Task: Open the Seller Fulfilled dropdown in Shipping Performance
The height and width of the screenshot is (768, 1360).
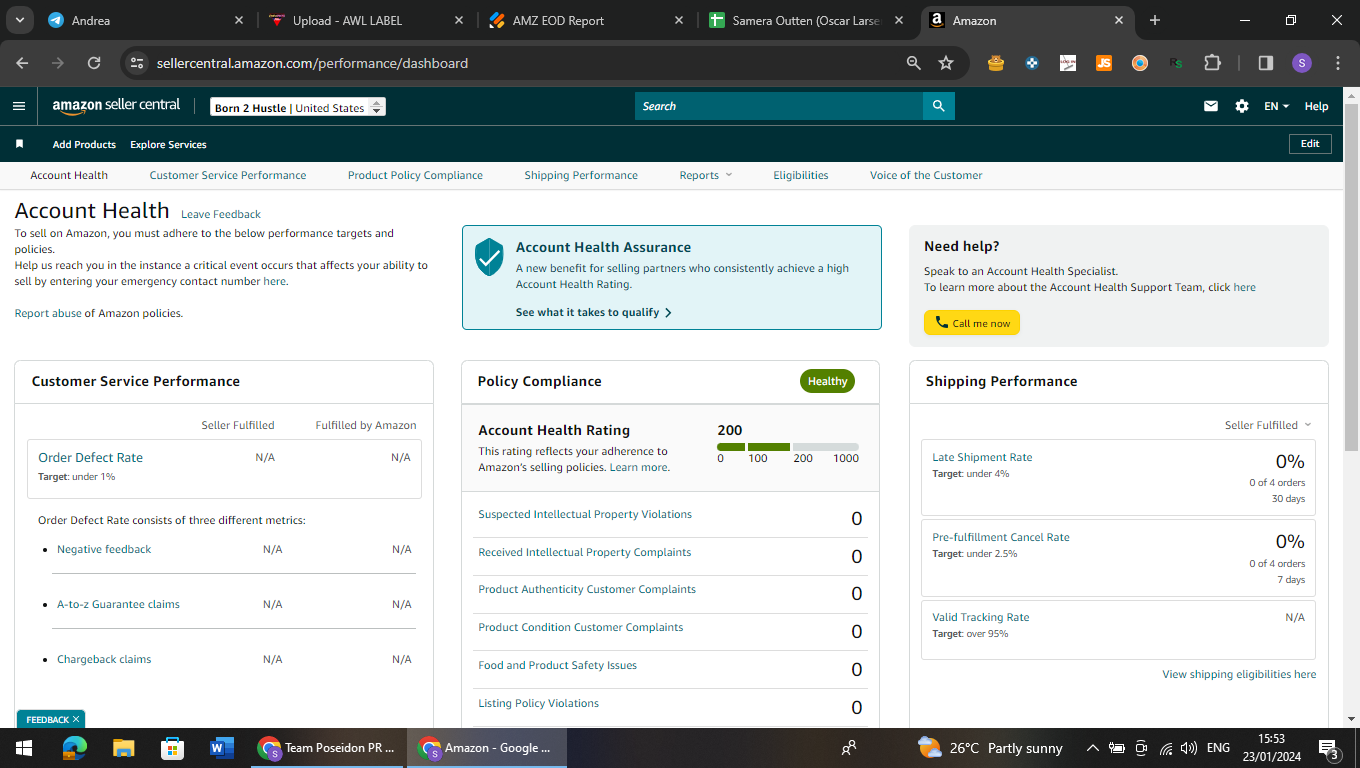Action: pyautogui.click(x=1268, y=425)
